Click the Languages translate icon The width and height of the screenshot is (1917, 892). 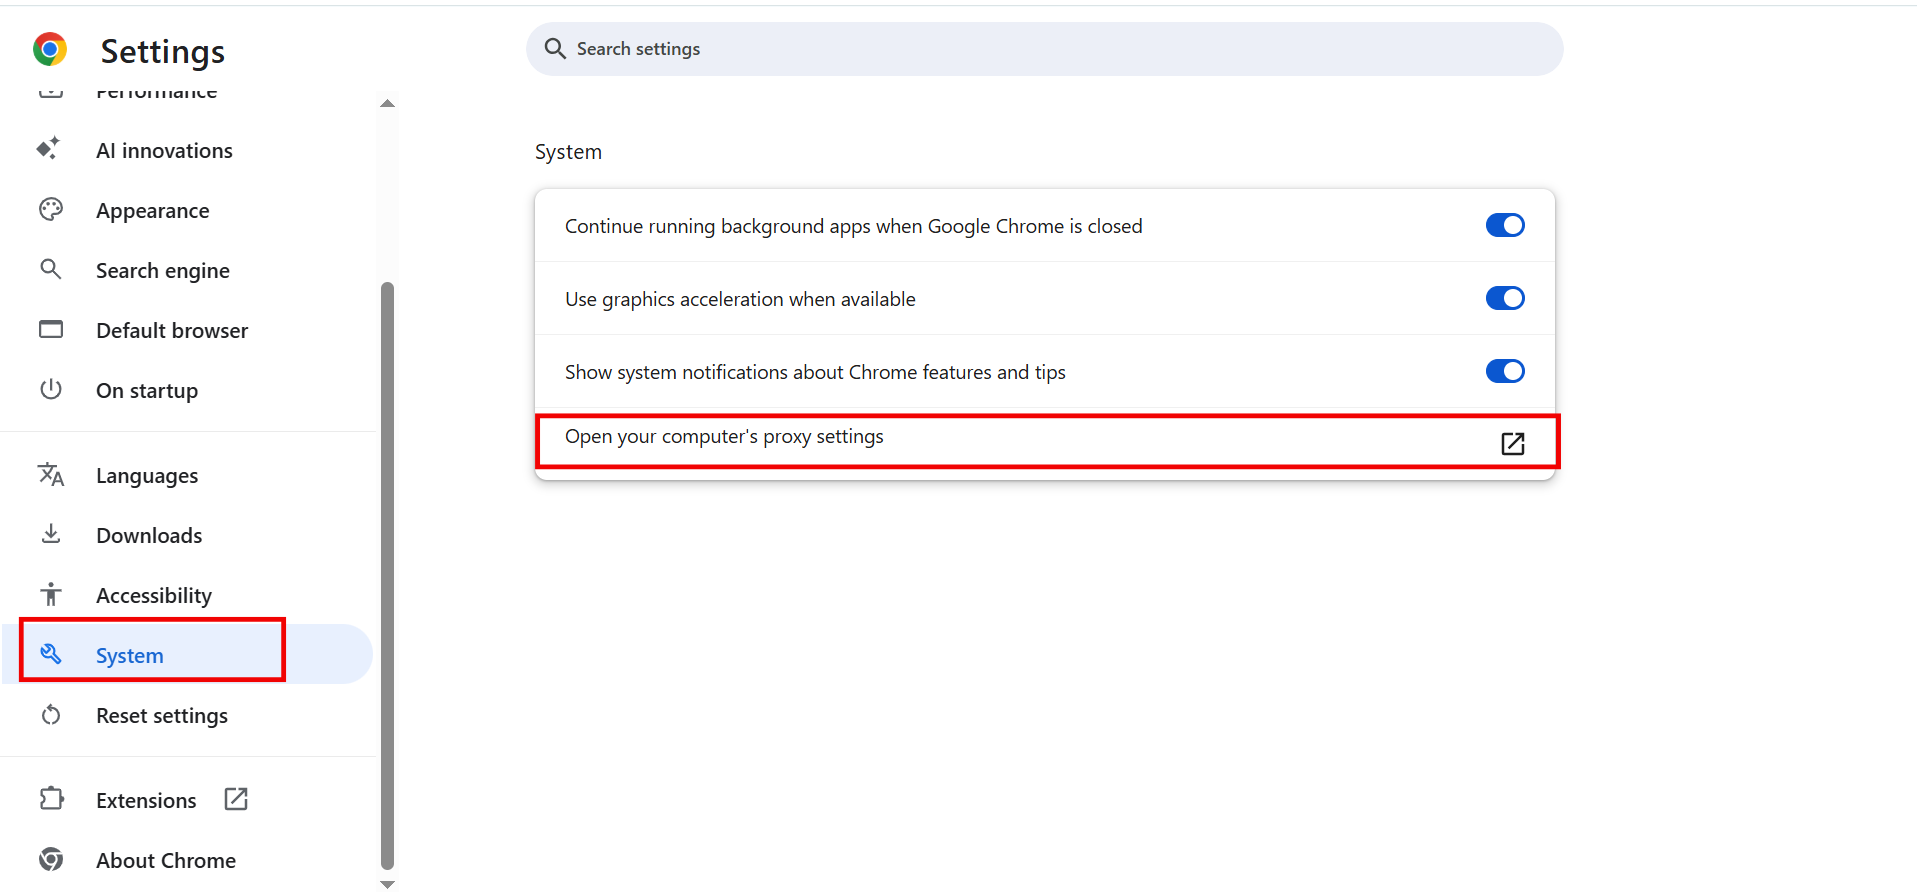click(50, 475)
